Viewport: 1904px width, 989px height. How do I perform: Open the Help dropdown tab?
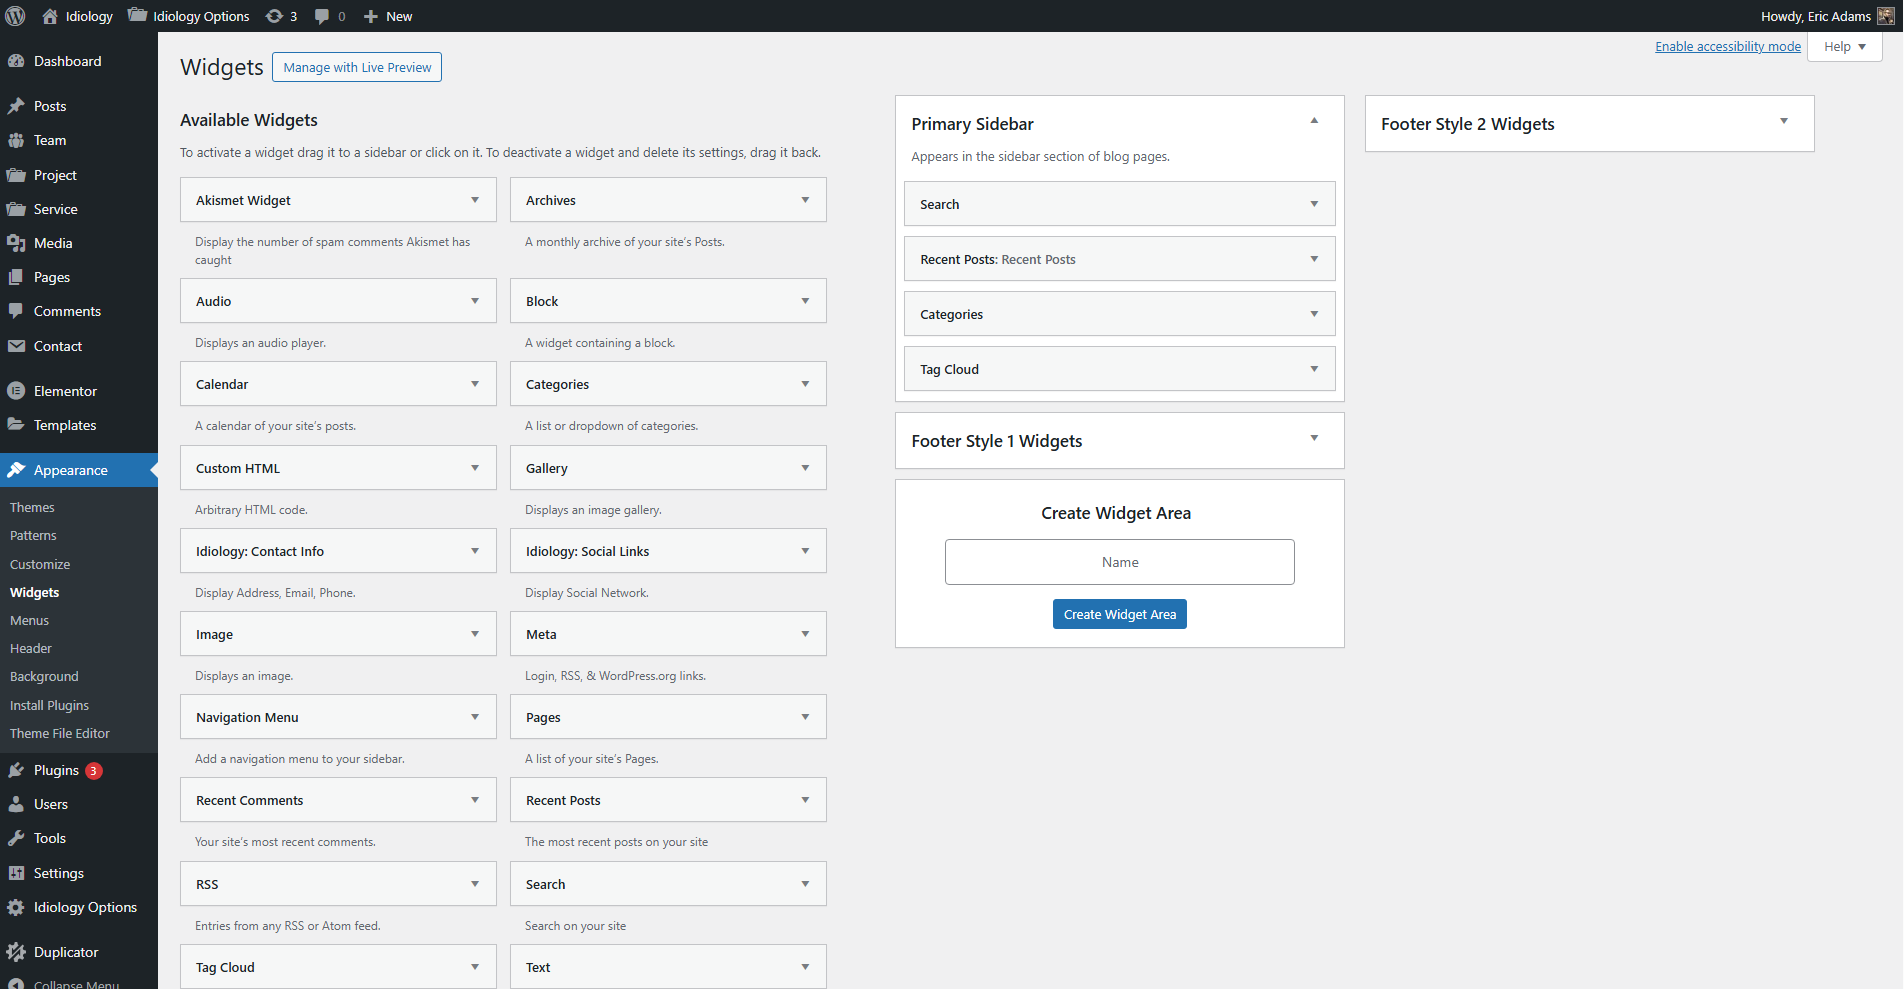coord(1844,47)
